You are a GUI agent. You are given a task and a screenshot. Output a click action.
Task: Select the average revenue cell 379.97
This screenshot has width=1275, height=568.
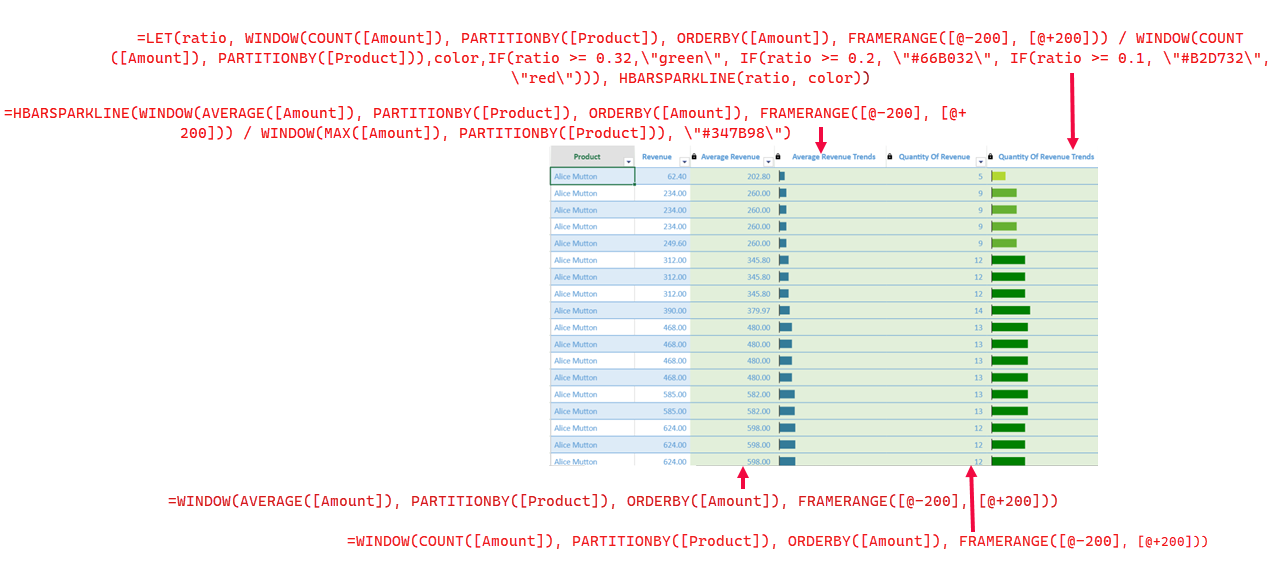point(733,310)
